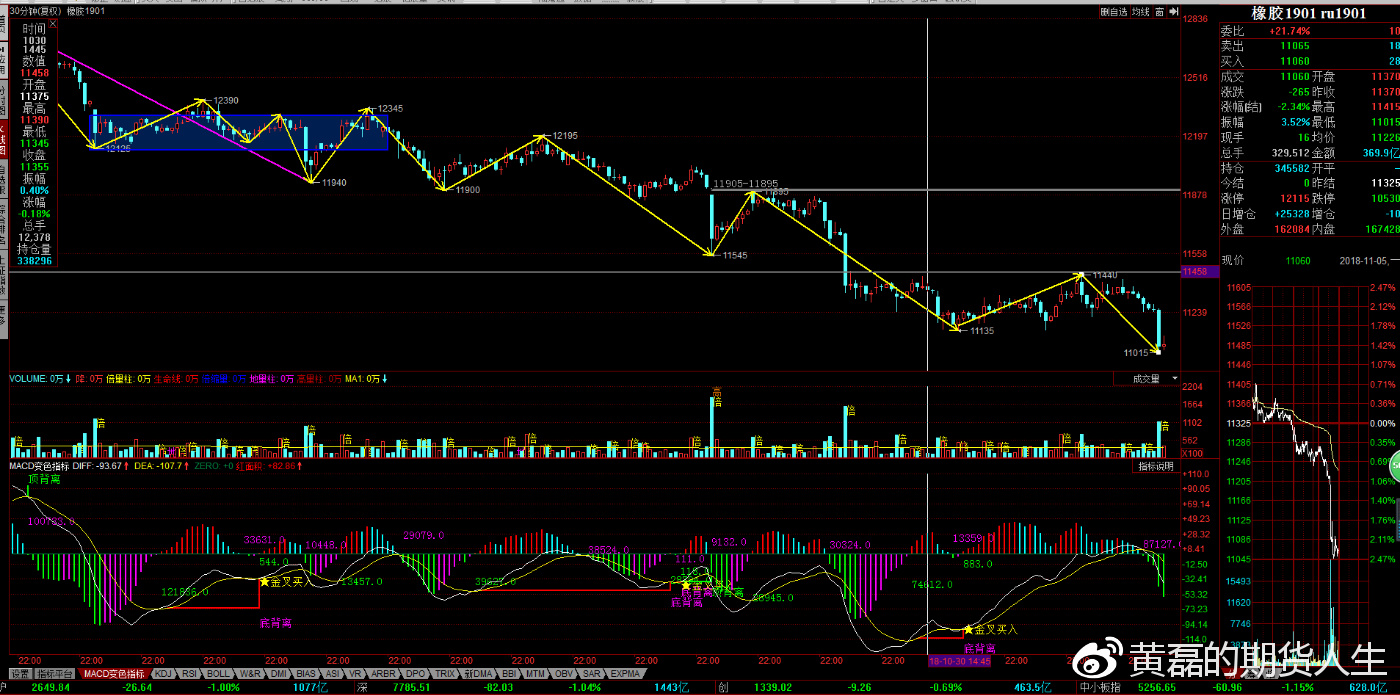Switch to the TRIX indicator tab
This screenshot has width=1400, height=695.
point(446,674)
